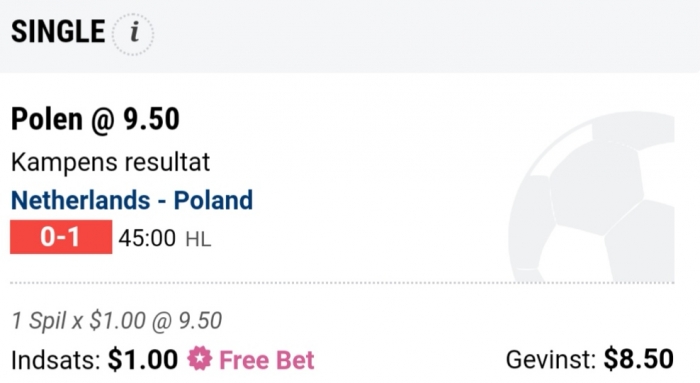Click the 1 Spil x $1.00 summary line
The height and width of the screenshot is (383, 700).
click(117, 321)
